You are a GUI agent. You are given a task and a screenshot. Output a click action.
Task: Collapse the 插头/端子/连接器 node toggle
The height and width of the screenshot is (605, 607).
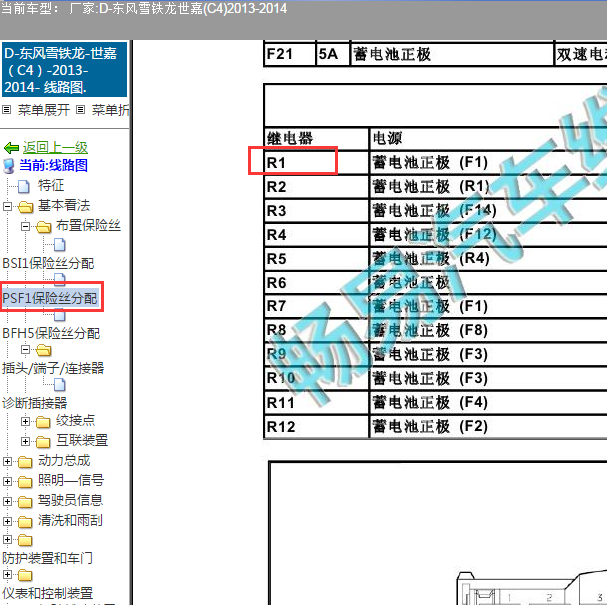pos(25,350)
